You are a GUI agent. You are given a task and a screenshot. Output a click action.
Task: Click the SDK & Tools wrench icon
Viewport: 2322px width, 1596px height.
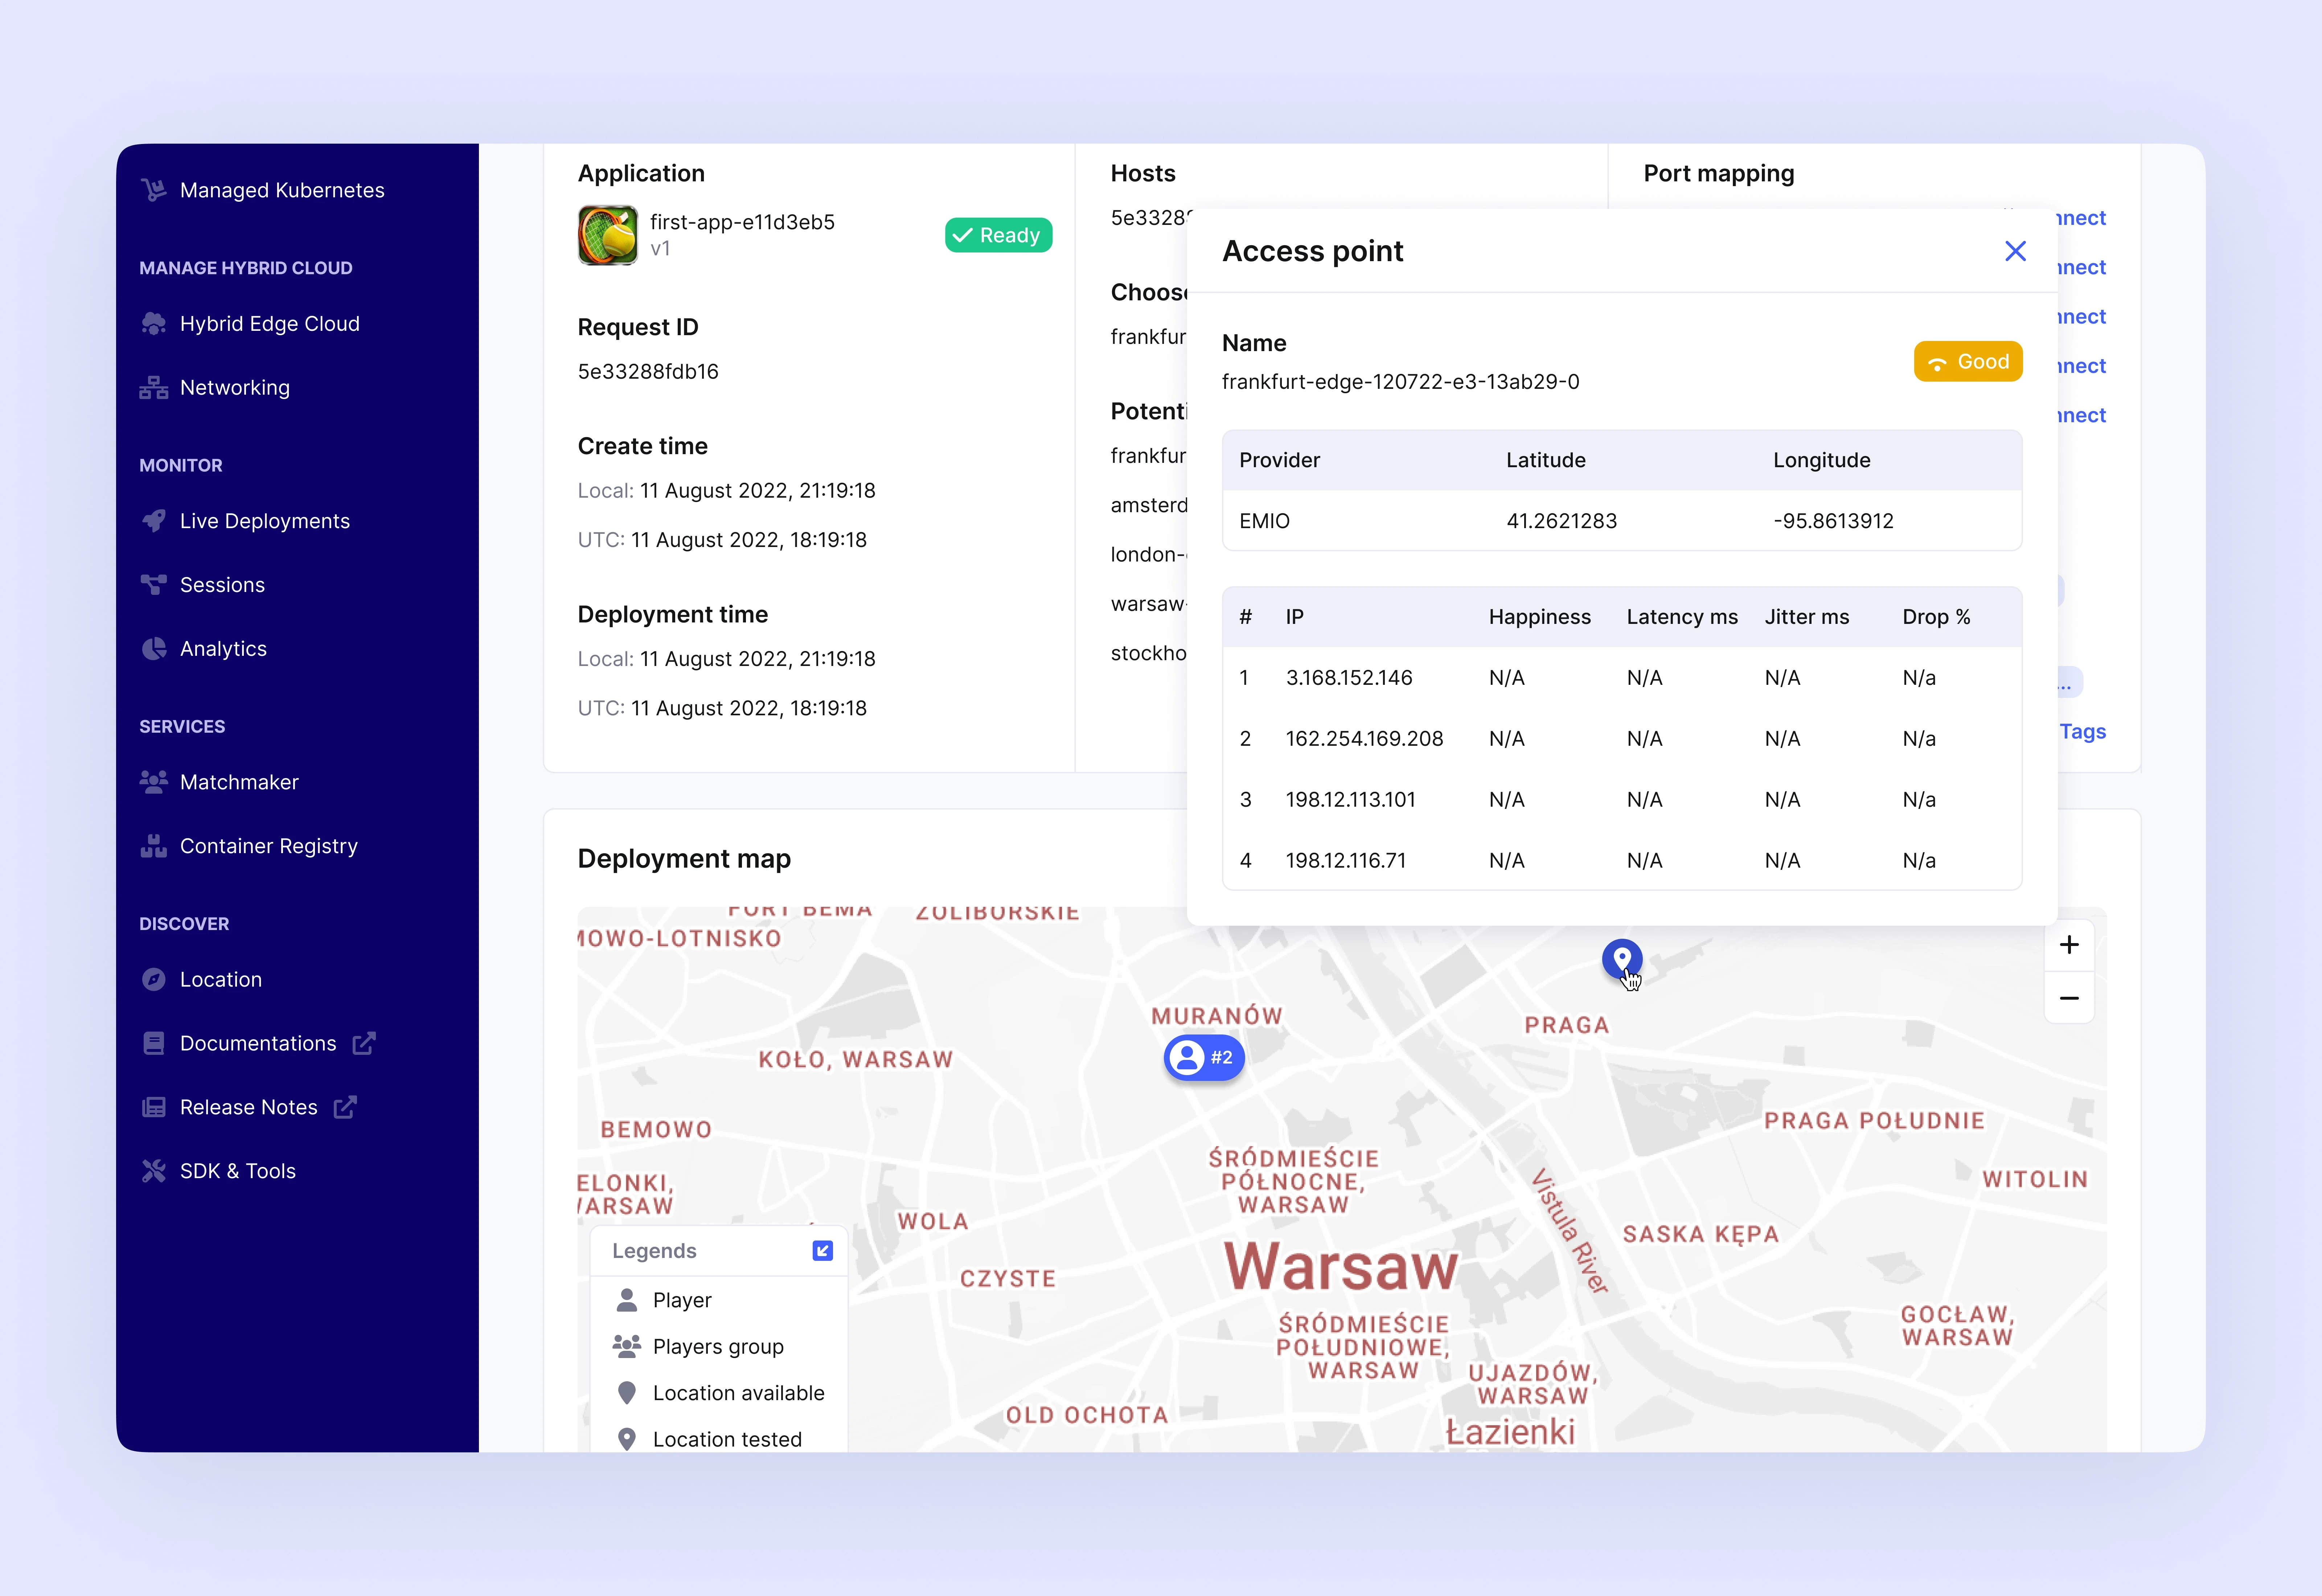(x=153, y=1171)
